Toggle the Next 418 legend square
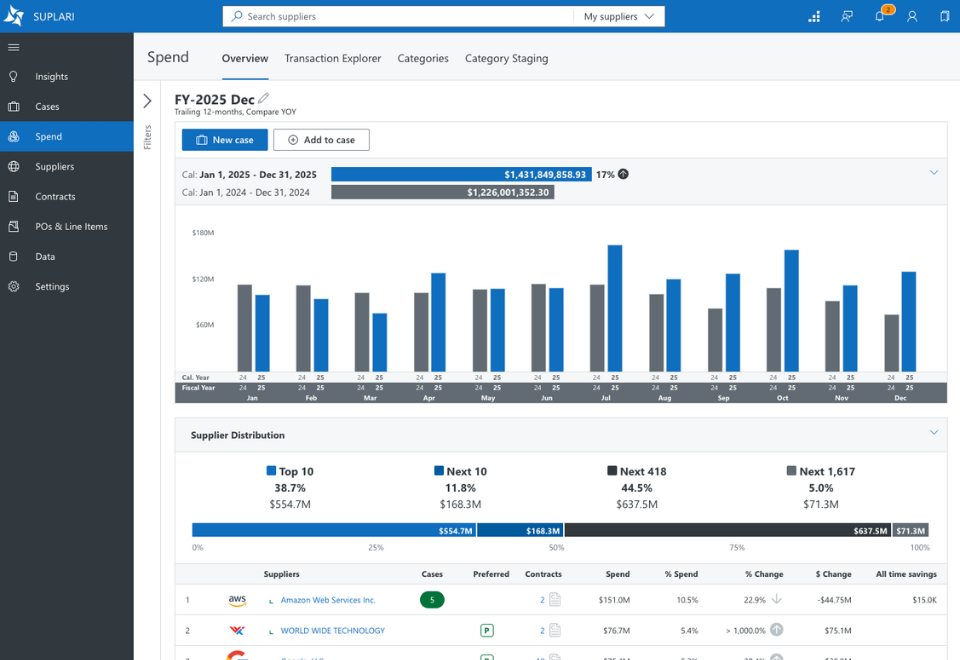Screen dimensions: 960x660 (612, 471)
